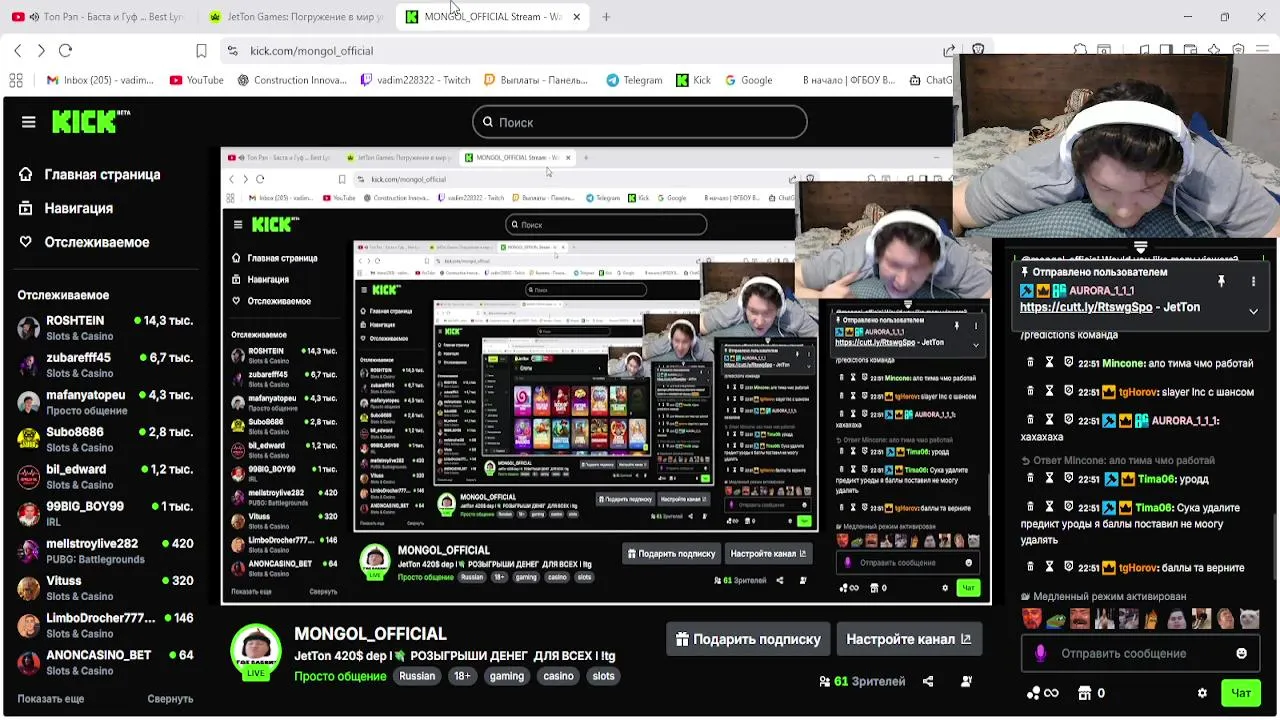Screen dimensions: 1280x720
Task: Click the pin icon in pinned message
Action: coord(1221,282)
